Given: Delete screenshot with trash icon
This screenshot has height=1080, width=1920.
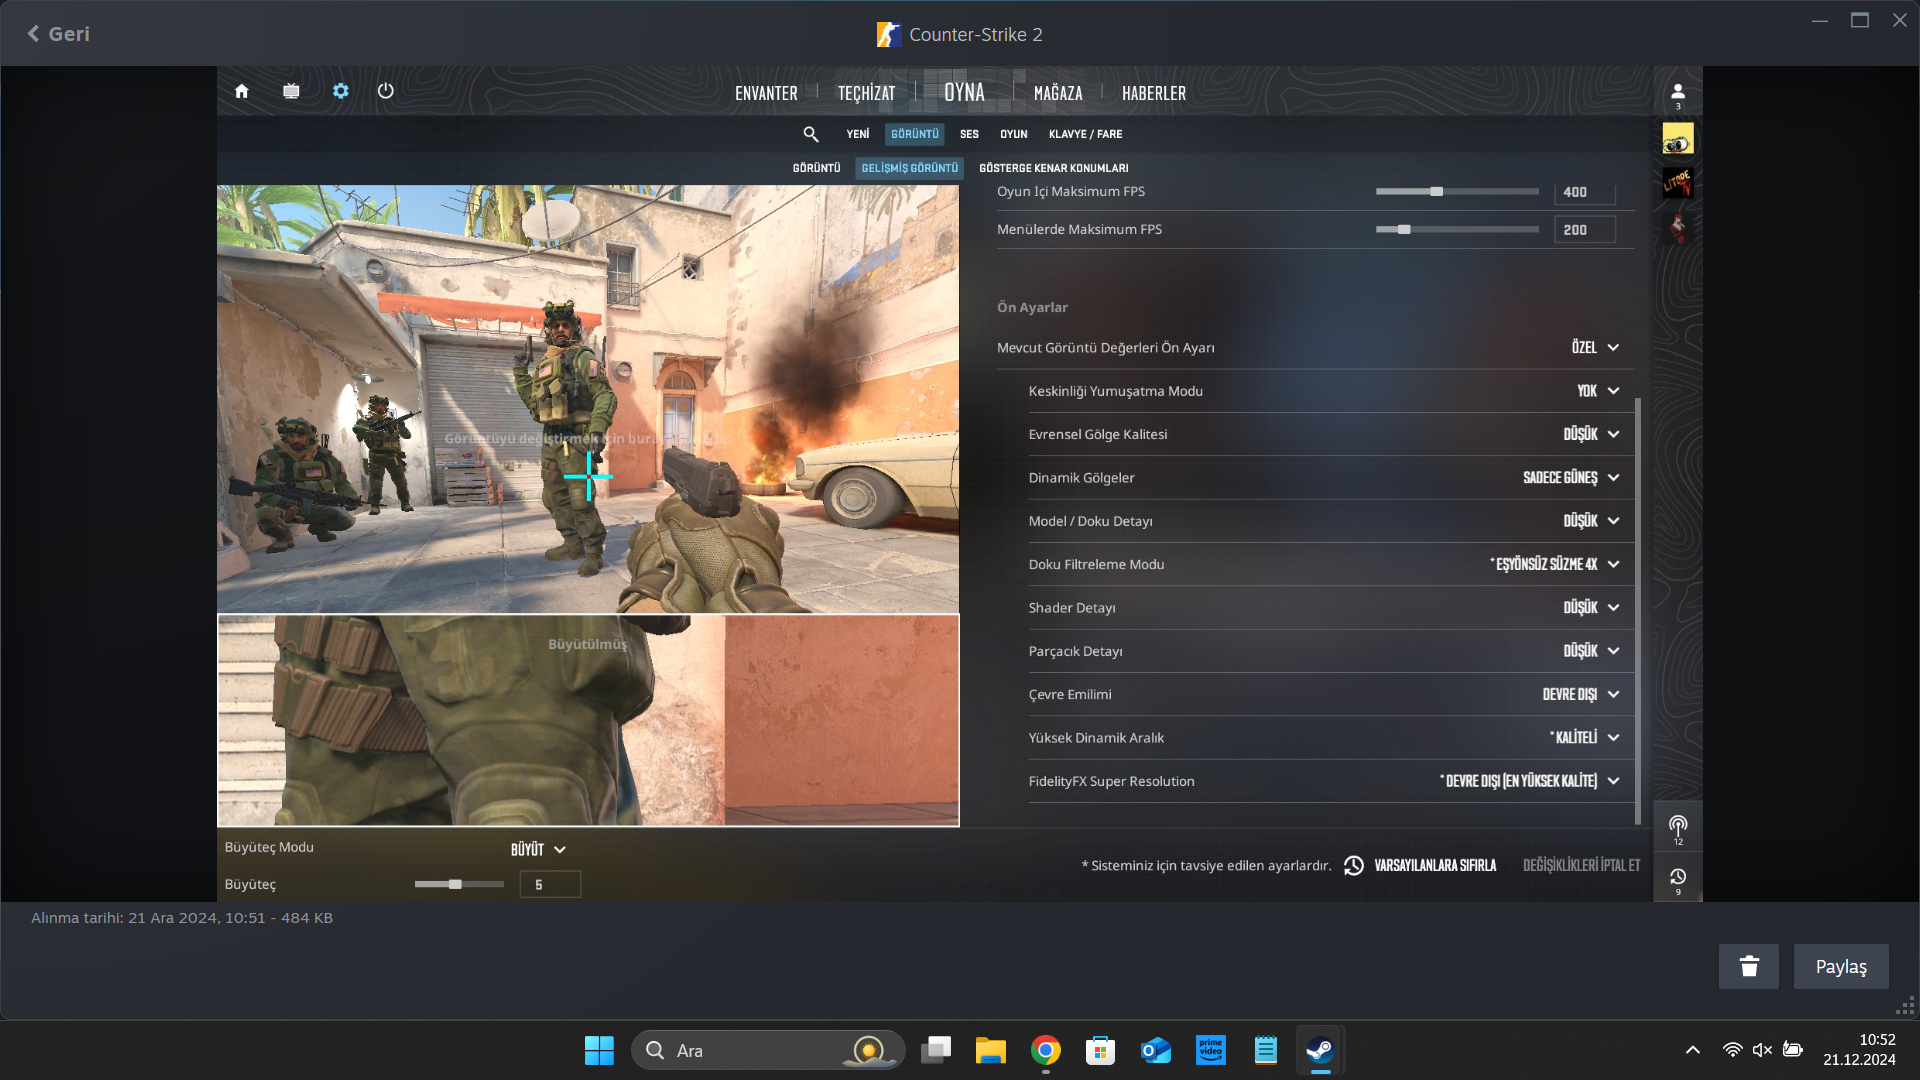Looking at the screenshot, I should [x=1748, y=966].
